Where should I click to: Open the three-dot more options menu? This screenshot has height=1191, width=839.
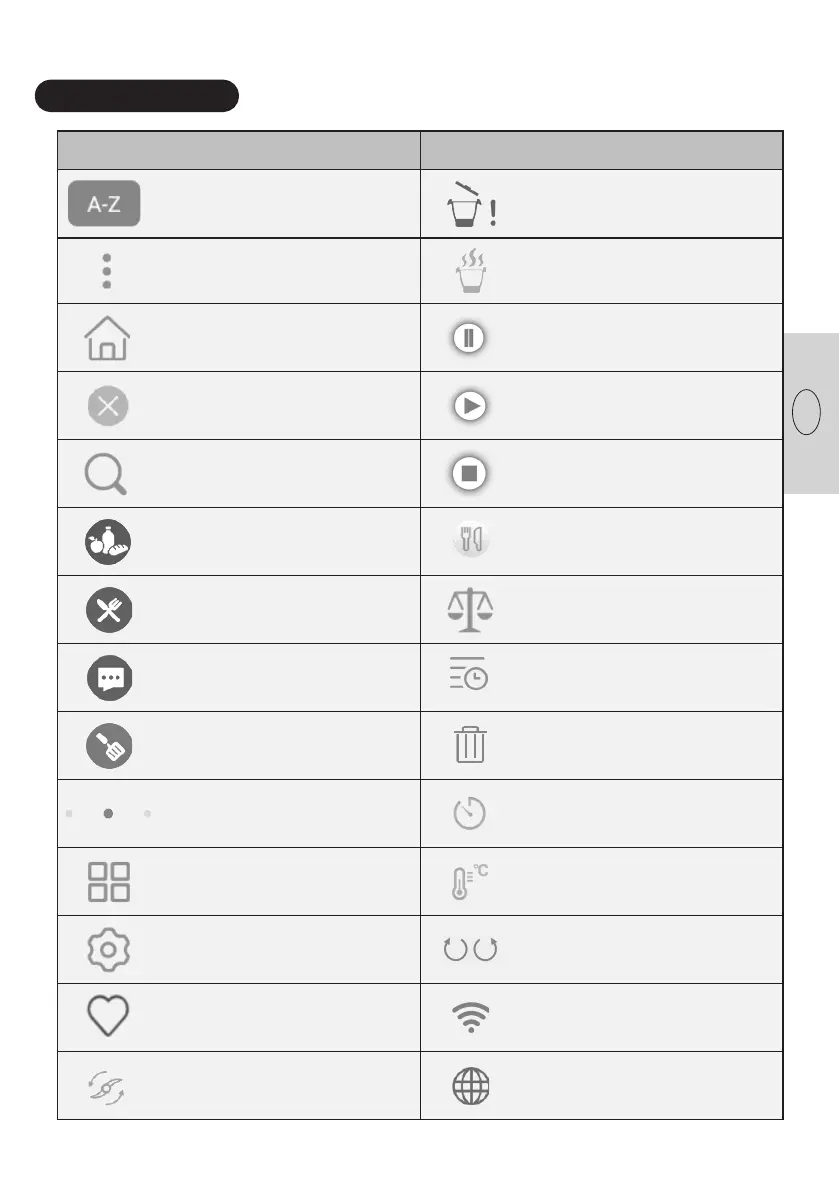pyautogui.click(x=106, y=271)
